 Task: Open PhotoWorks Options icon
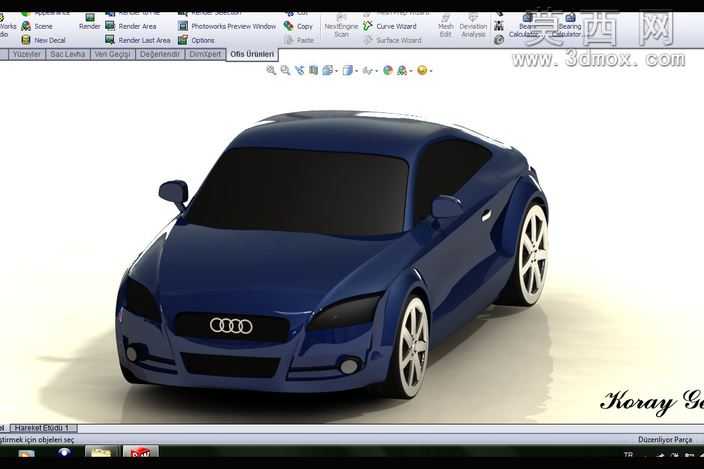(183, 40)
